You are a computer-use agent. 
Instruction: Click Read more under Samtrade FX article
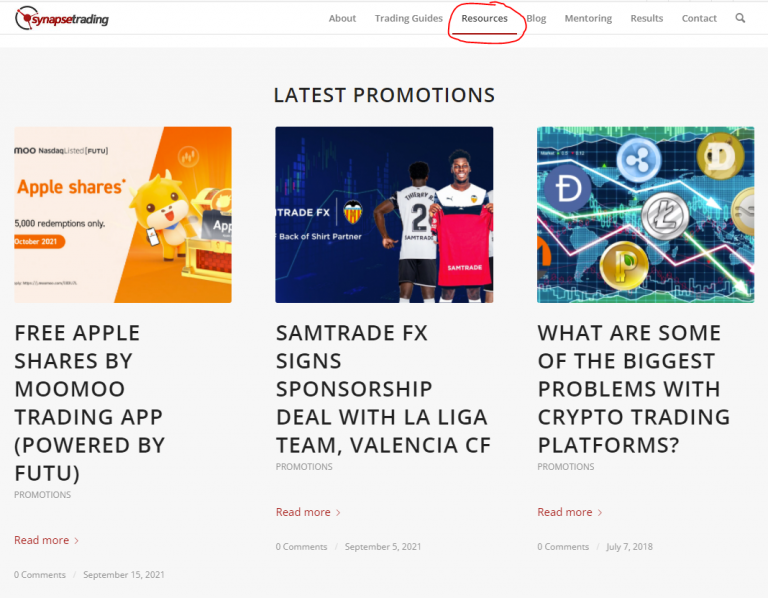[x=303, y=512]
